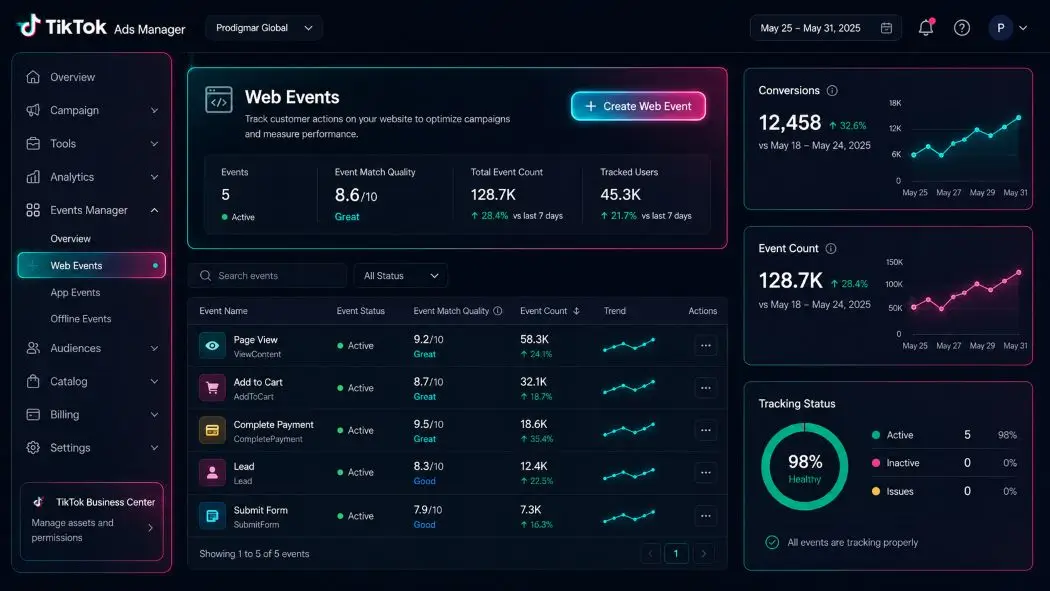This screenshot has width=1050, height=591.
Task: Click the Page View eye icon
Action: point(212,346)
